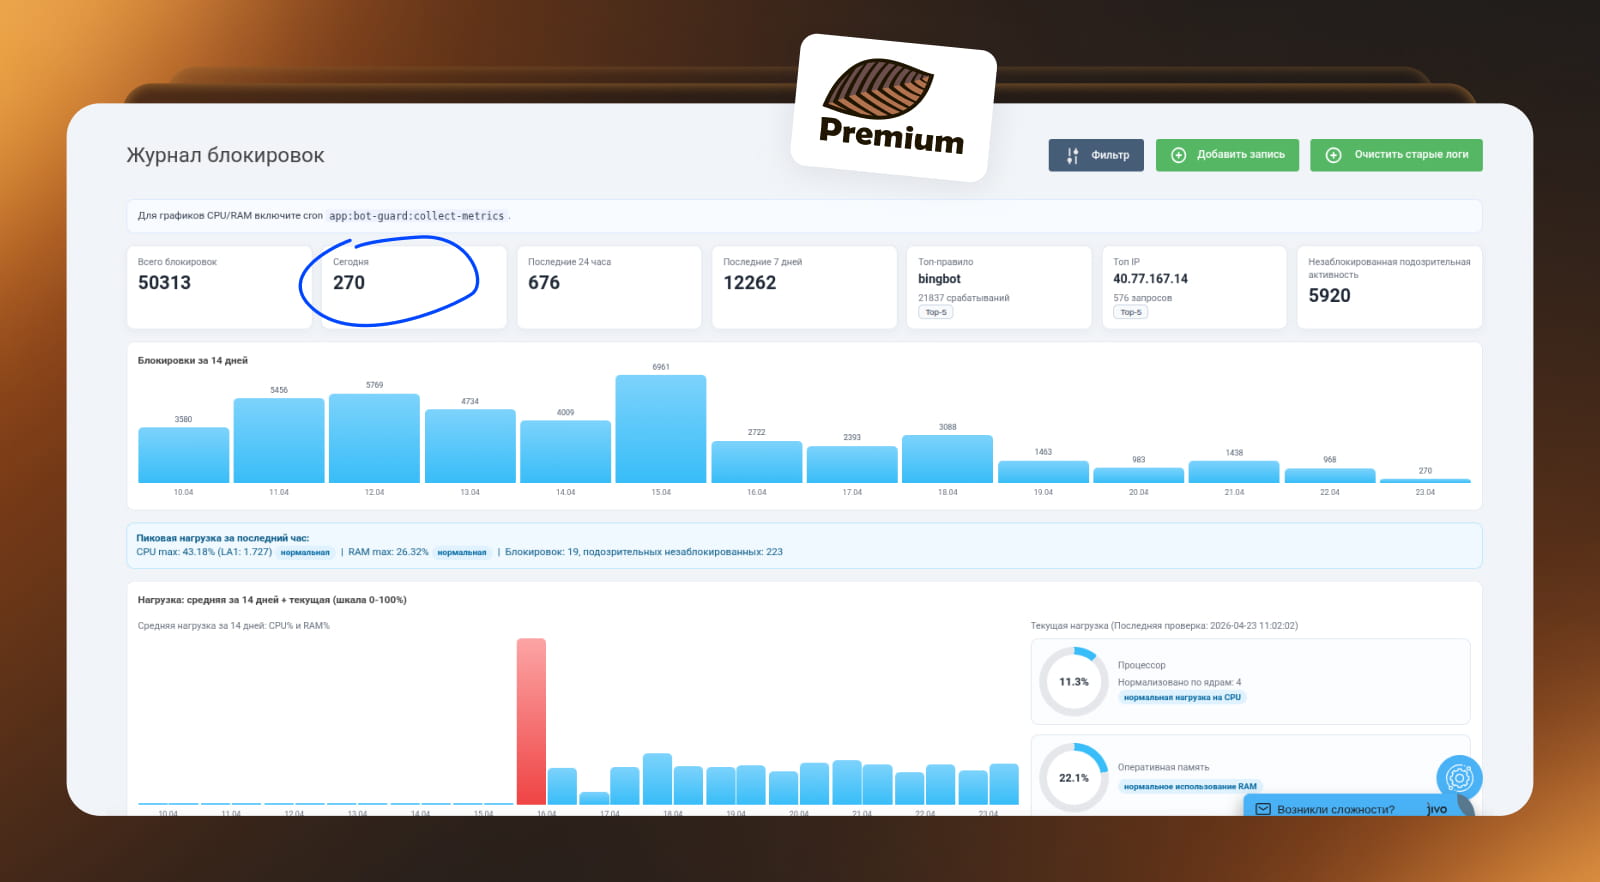Click the Всего блокировок 50313 card
The image size is (1600, 882).
tap(219, 287)
